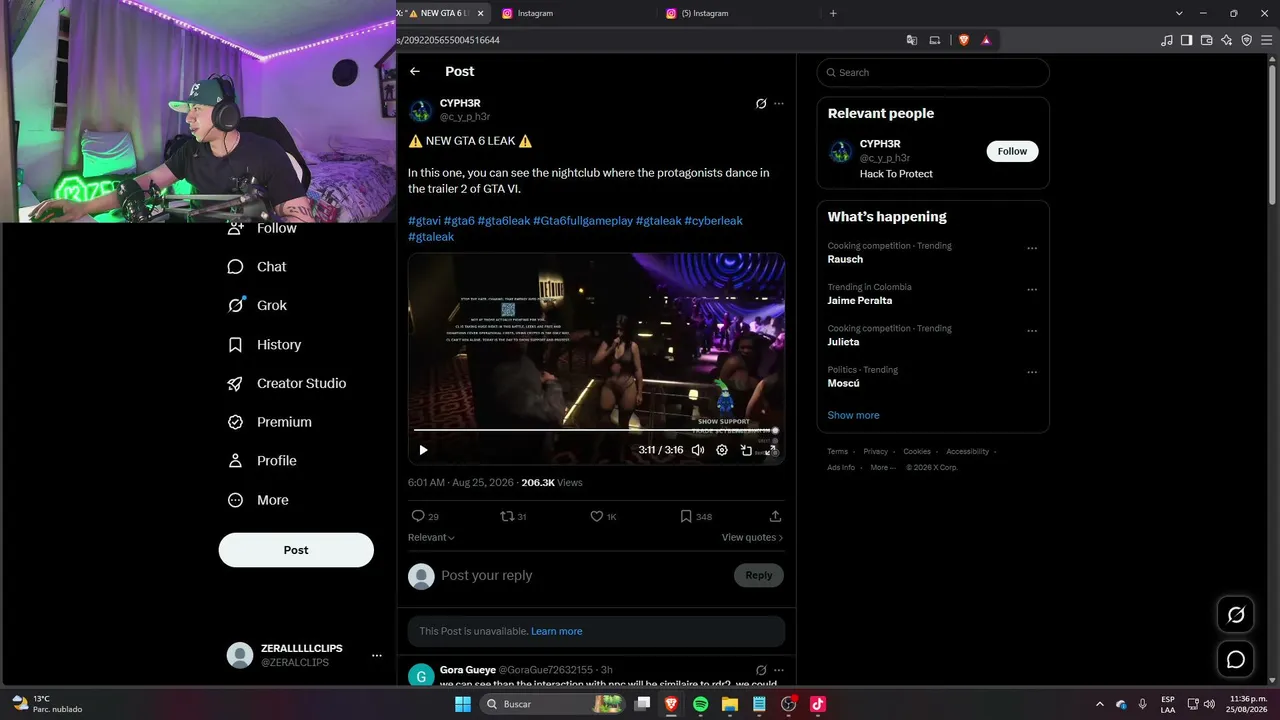Viewport: 1280px width, 720px height.
Task: Open more options for Rausch trend
Action: pos(1032,249)
